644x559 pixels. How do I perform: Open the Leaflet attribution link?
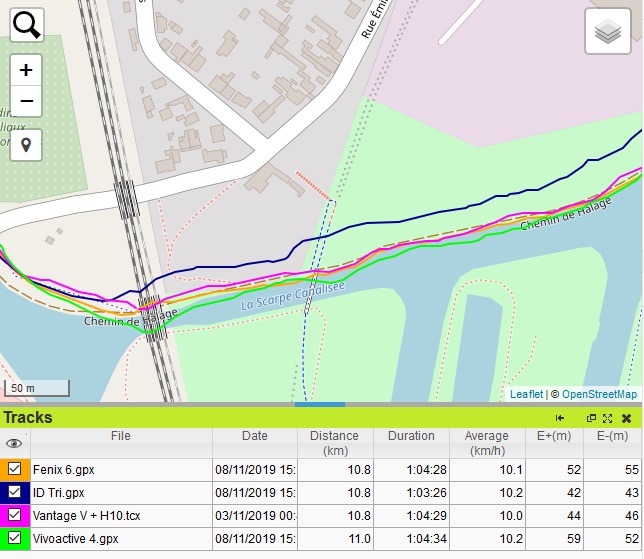pyautogui.click(x=526, y=394)
